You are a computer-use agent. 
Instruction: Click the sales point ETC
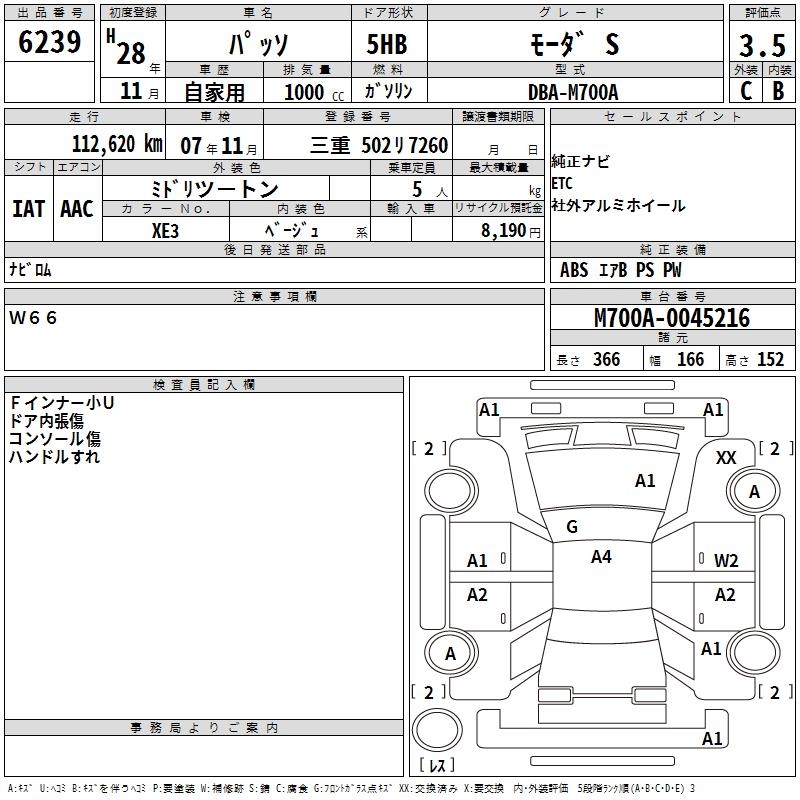pyautogui.click(x=562, y=183)
